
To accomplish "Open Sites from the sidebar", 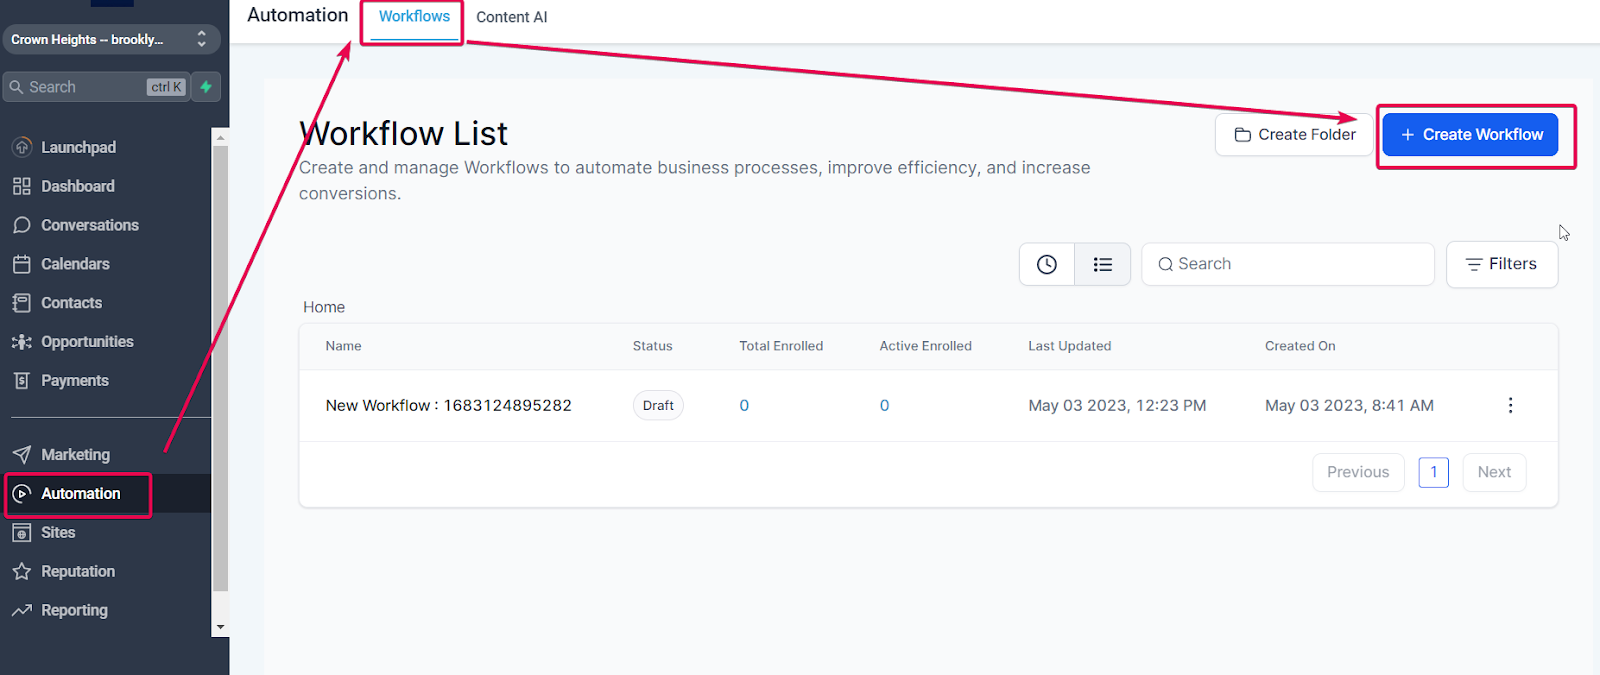I will [44, 532].
